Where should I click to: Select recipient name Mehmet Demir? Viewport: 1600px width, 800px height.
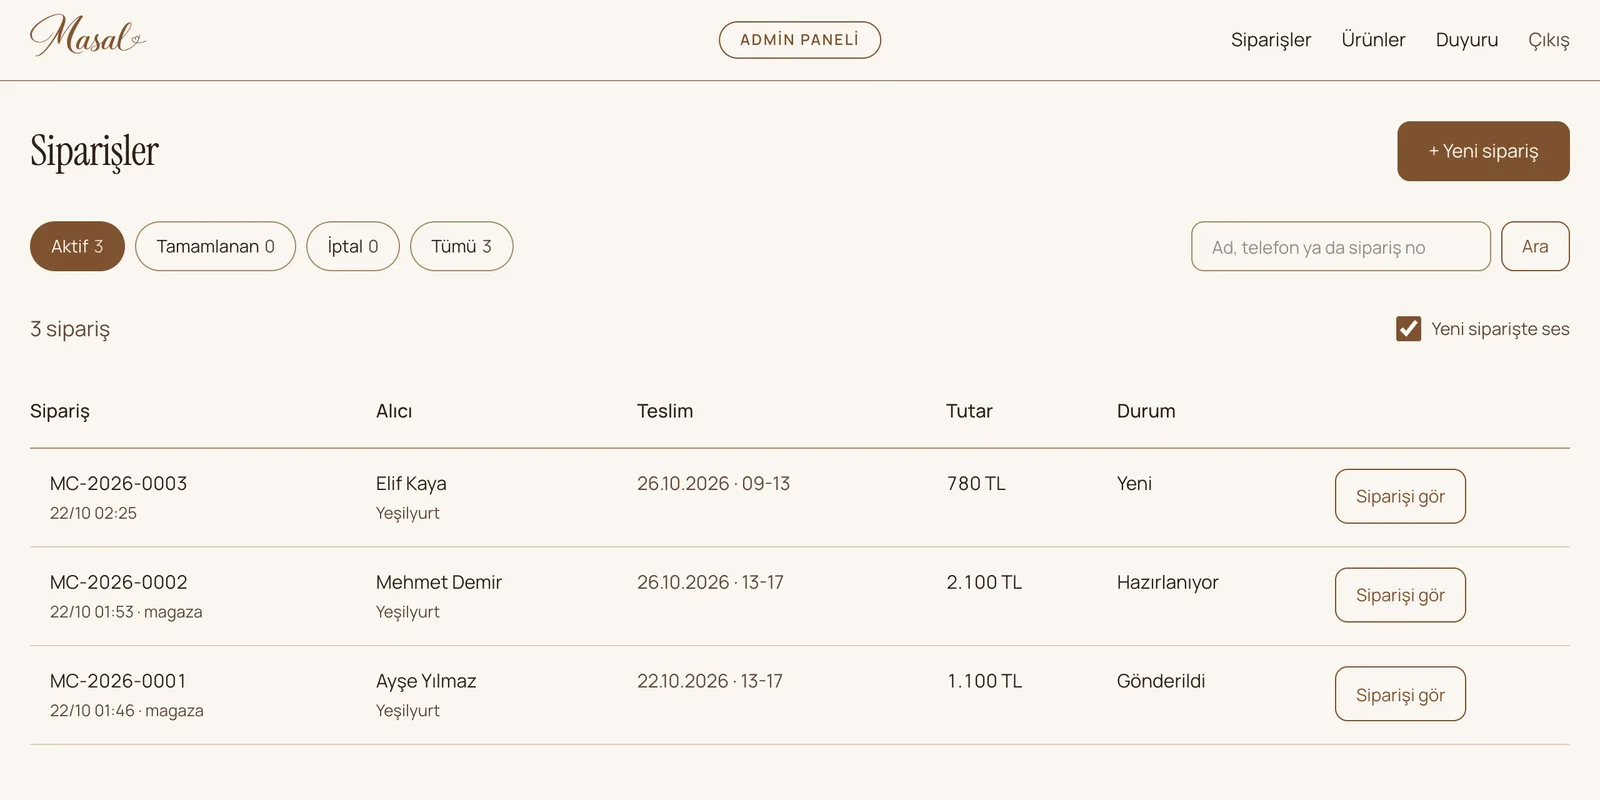click(x=439, y=582)
